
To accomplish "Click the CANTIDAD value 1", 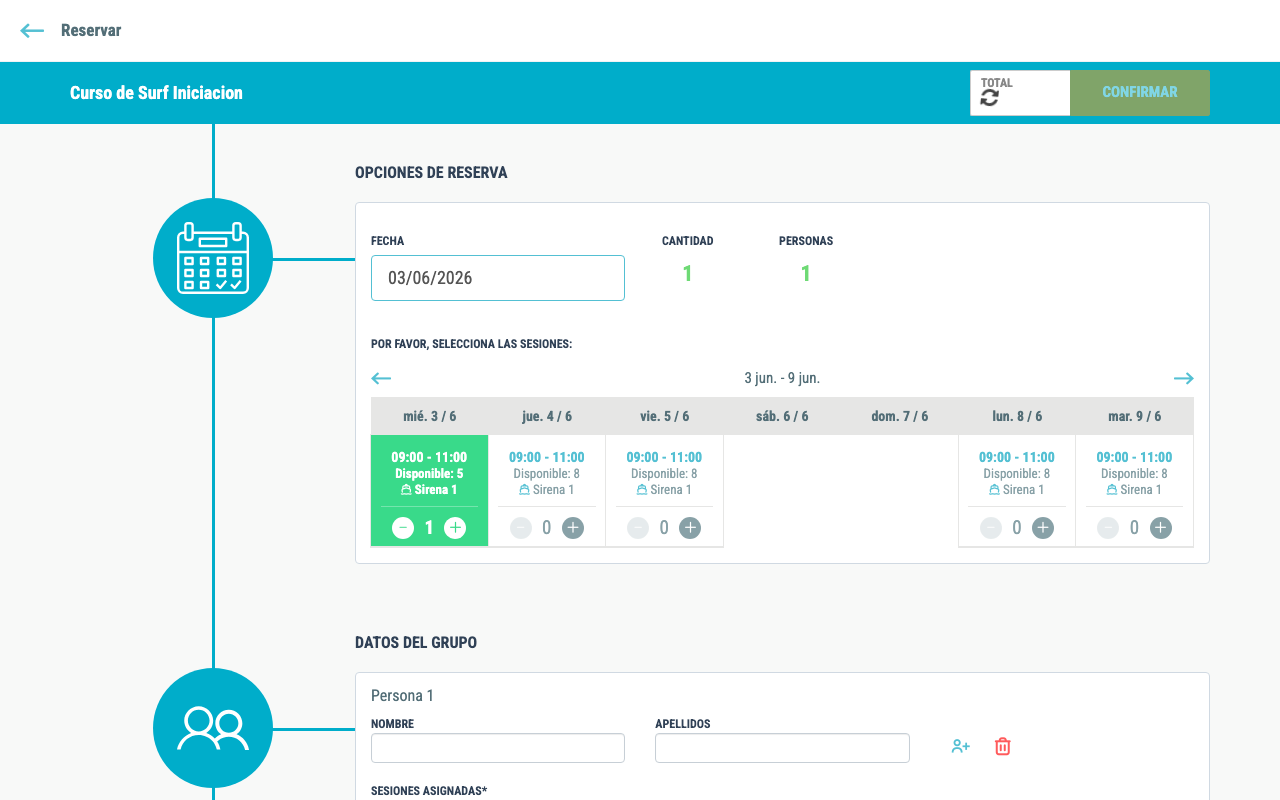I will (687, 273).
